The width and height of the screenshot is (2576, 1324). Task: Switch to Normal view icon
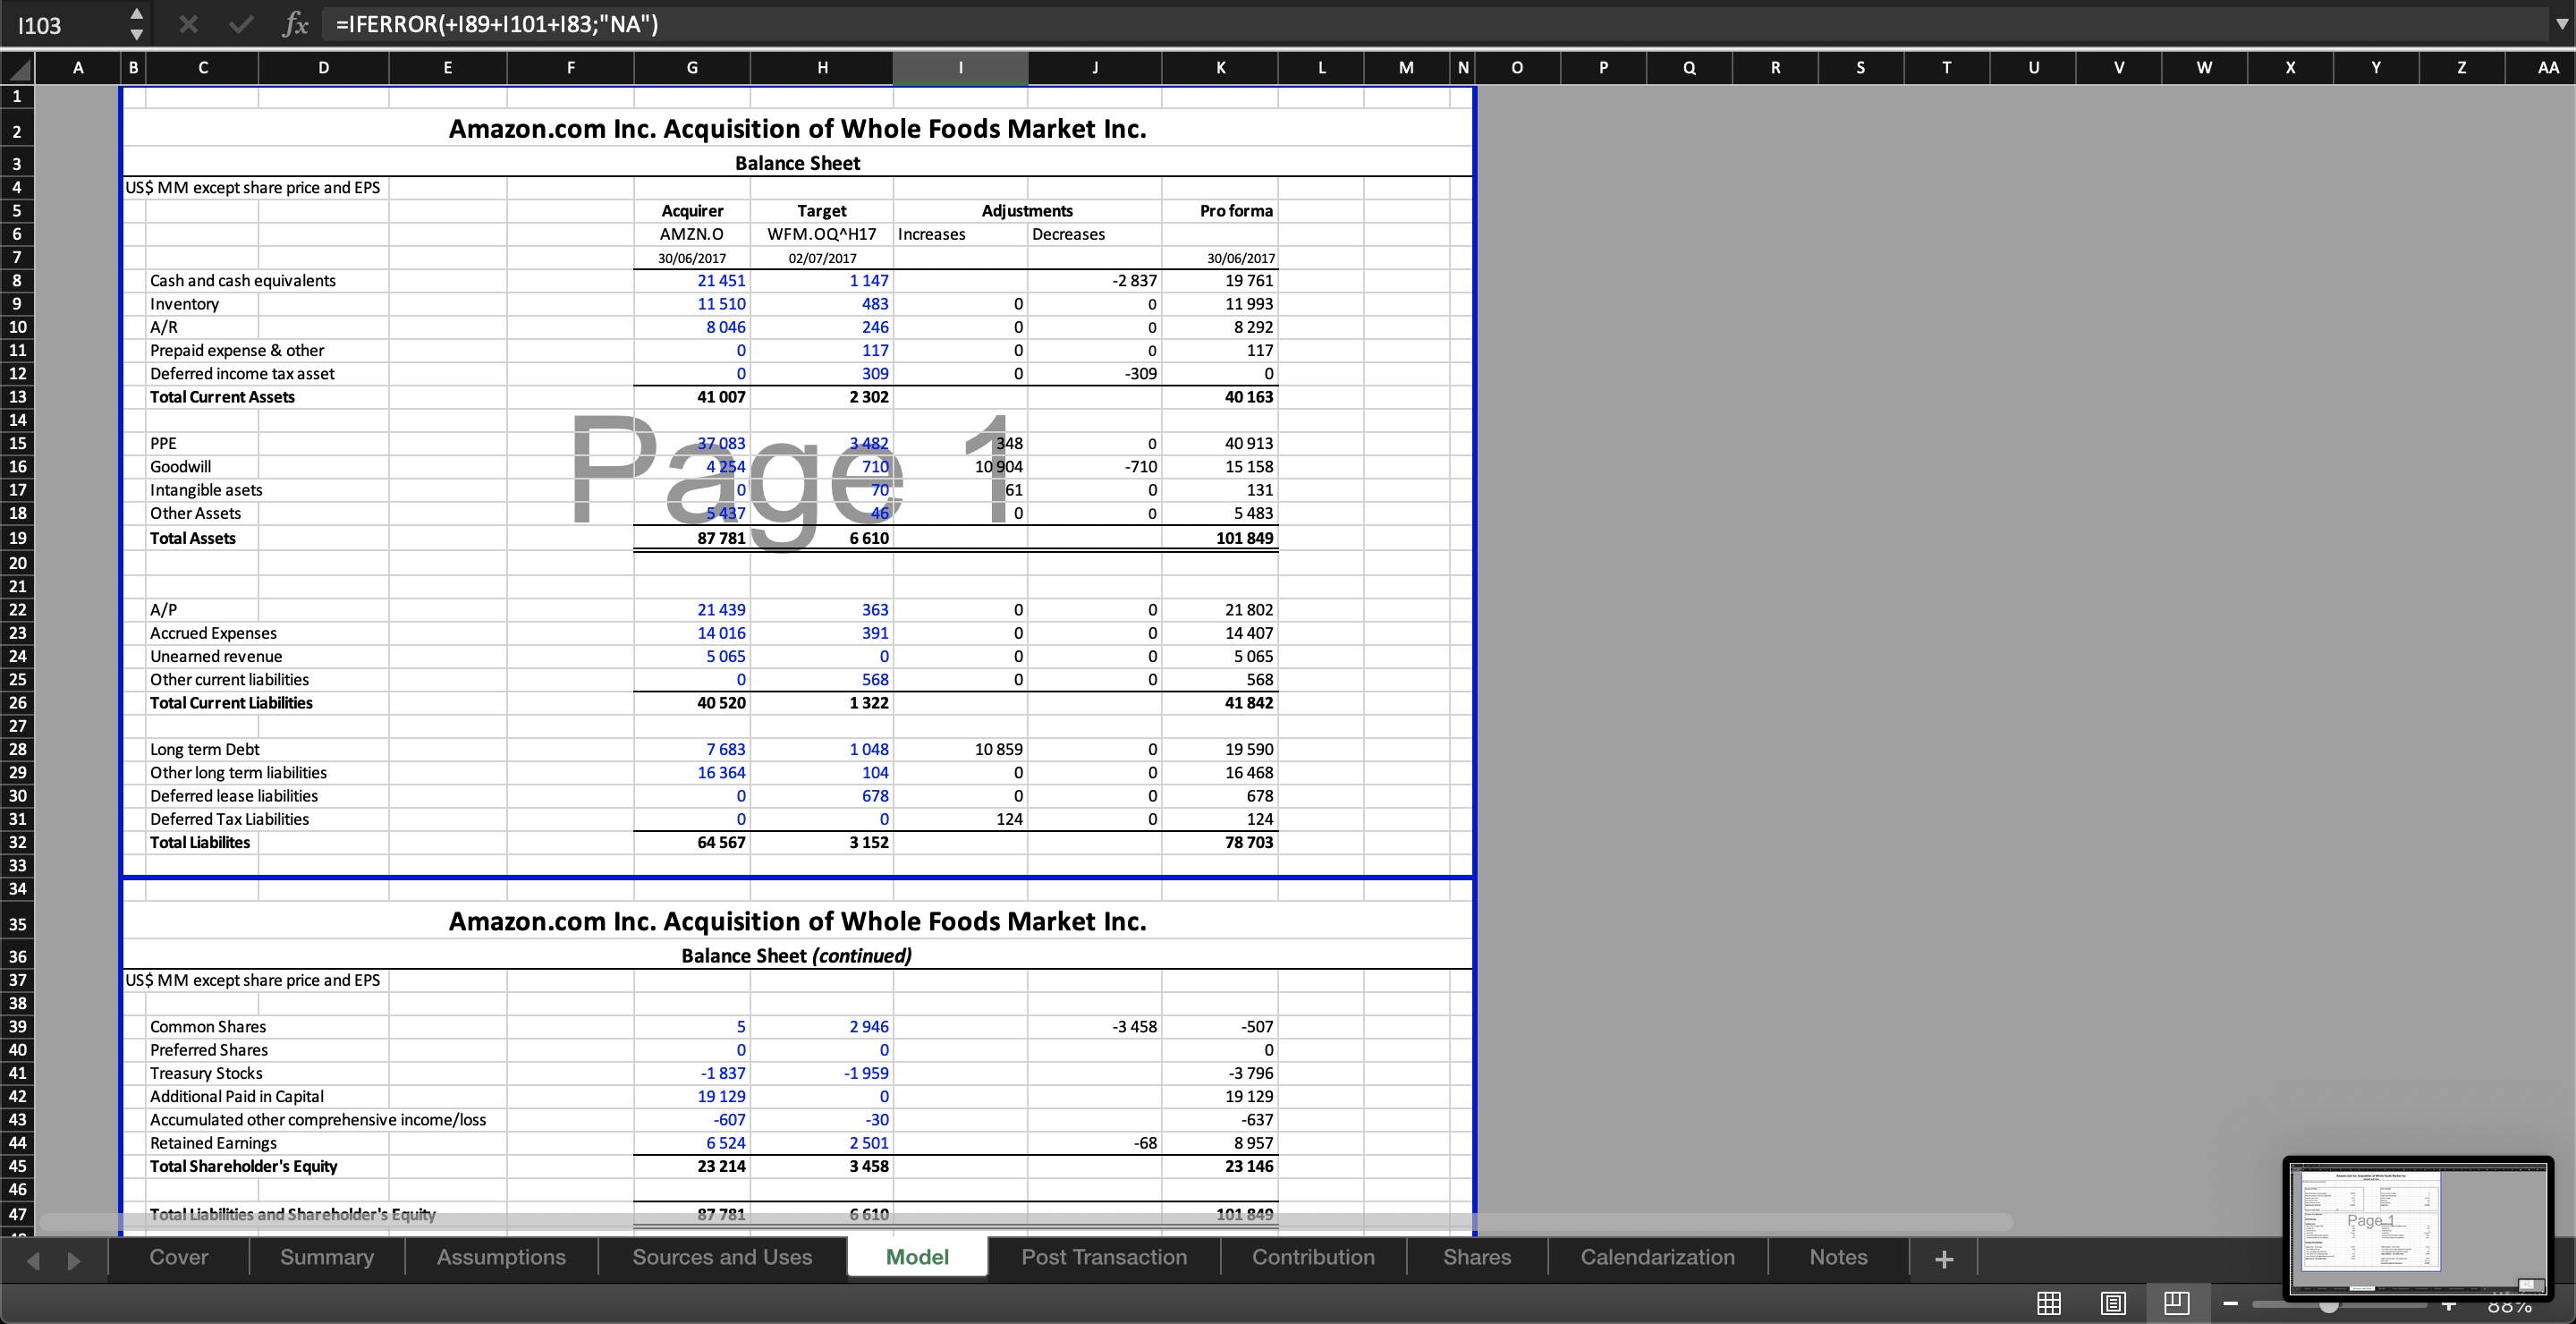pyautogui.click(x=2049, y=1303)
